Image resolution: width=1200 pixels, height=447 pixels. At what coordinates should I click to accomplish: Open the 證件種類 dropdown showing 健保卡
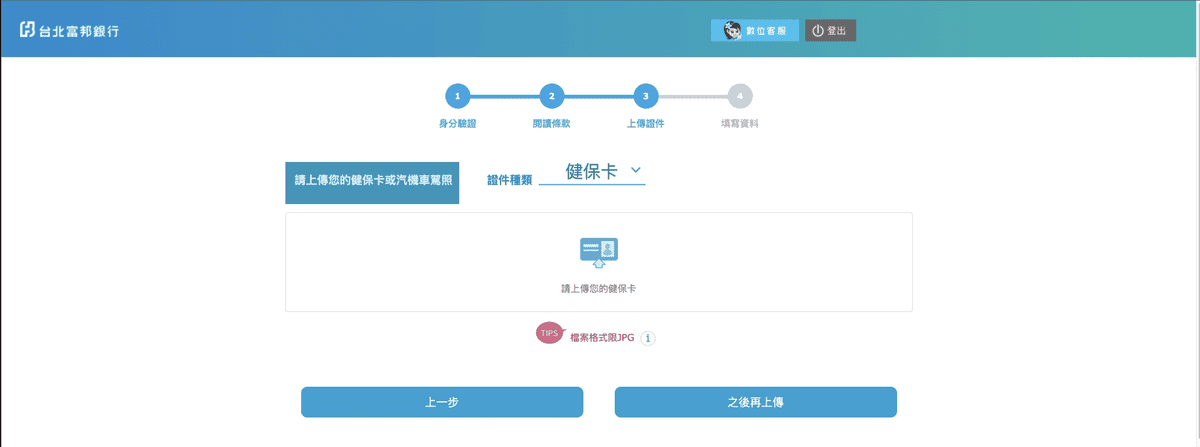tap(592, 172)
